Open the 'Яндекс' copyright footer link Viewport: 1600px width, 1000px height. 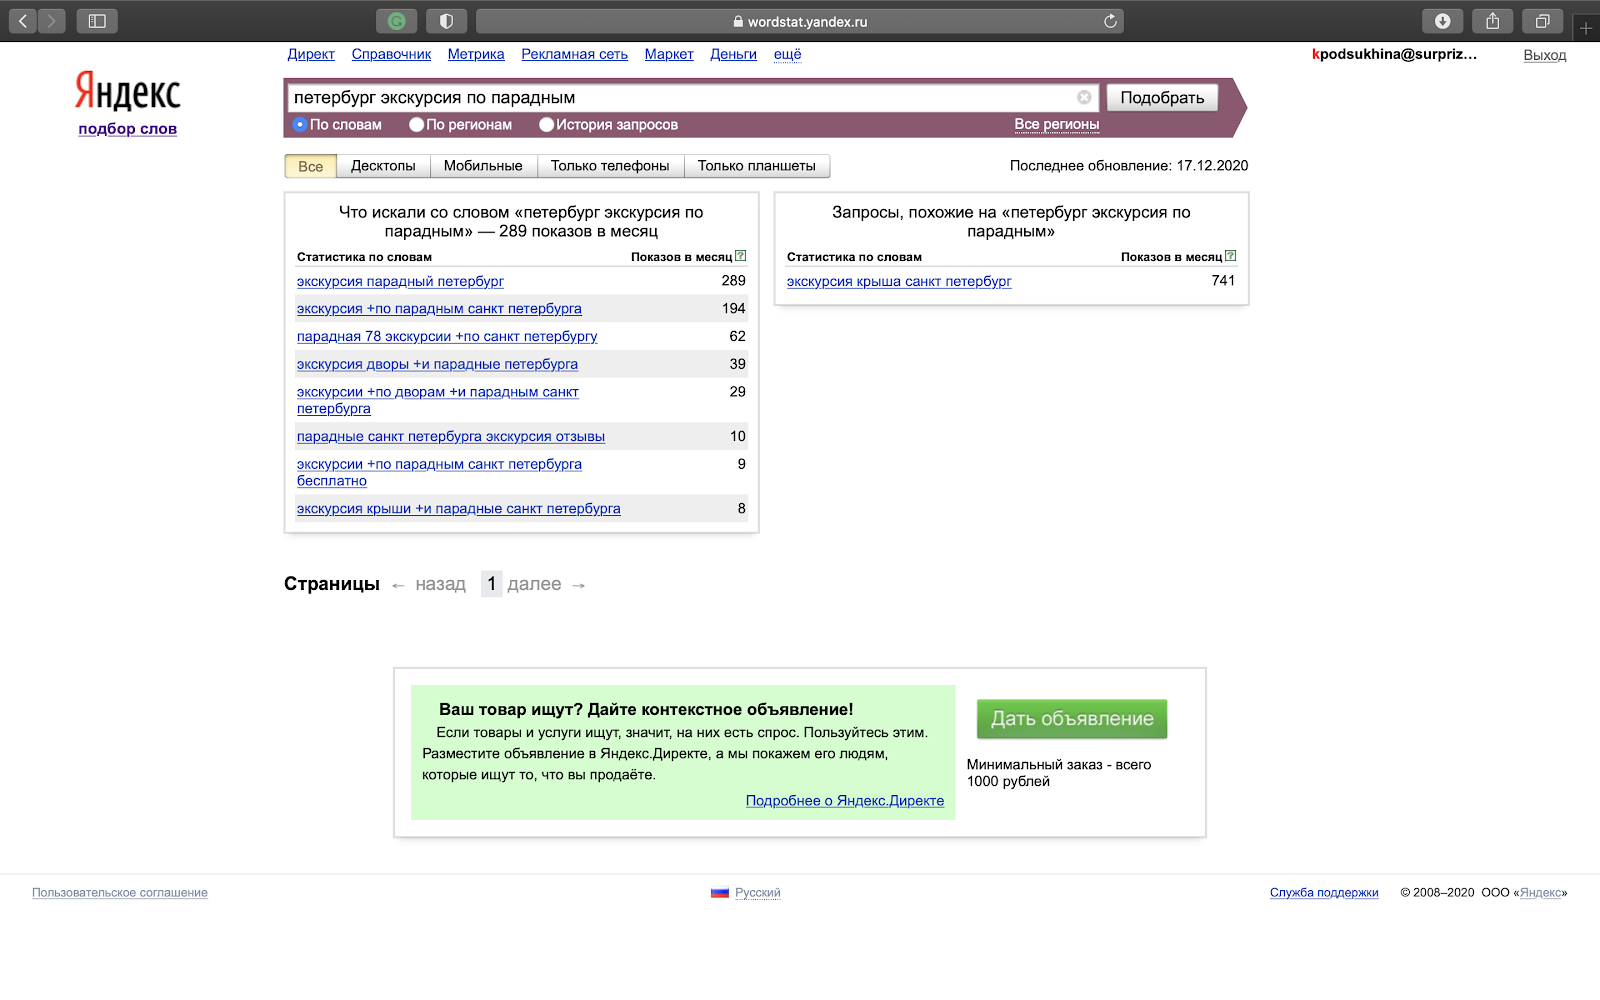tap(1540, 893)
